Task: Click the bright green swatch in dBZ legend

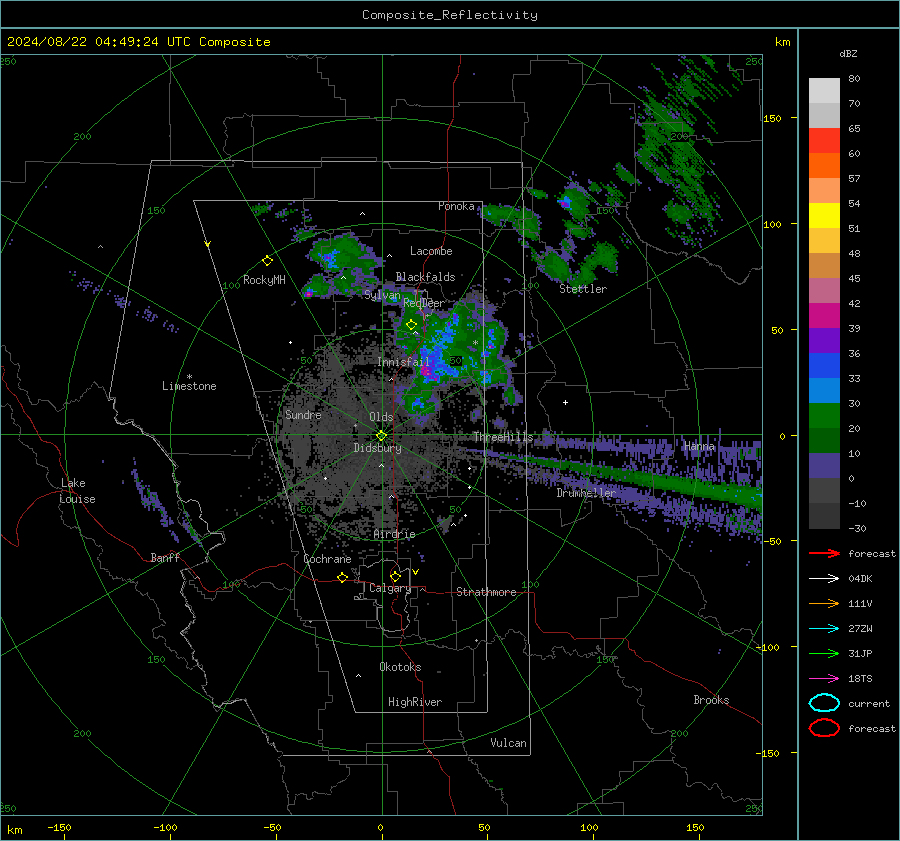Action: pos(824,416)
